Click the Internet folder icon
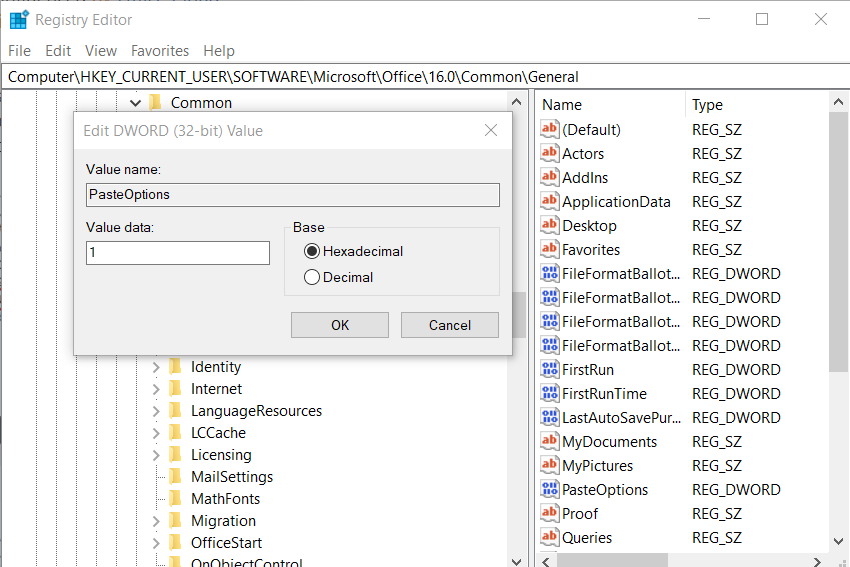The image size is (850, 567). point(176,389)
